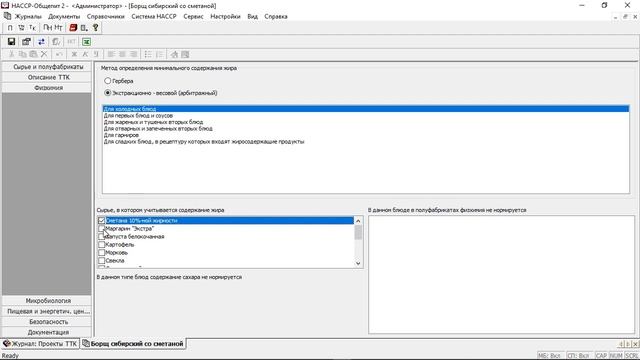640x360 pixels.
Task: Select 'Для гарниров' list item
Action: click(x=366, y=135)
